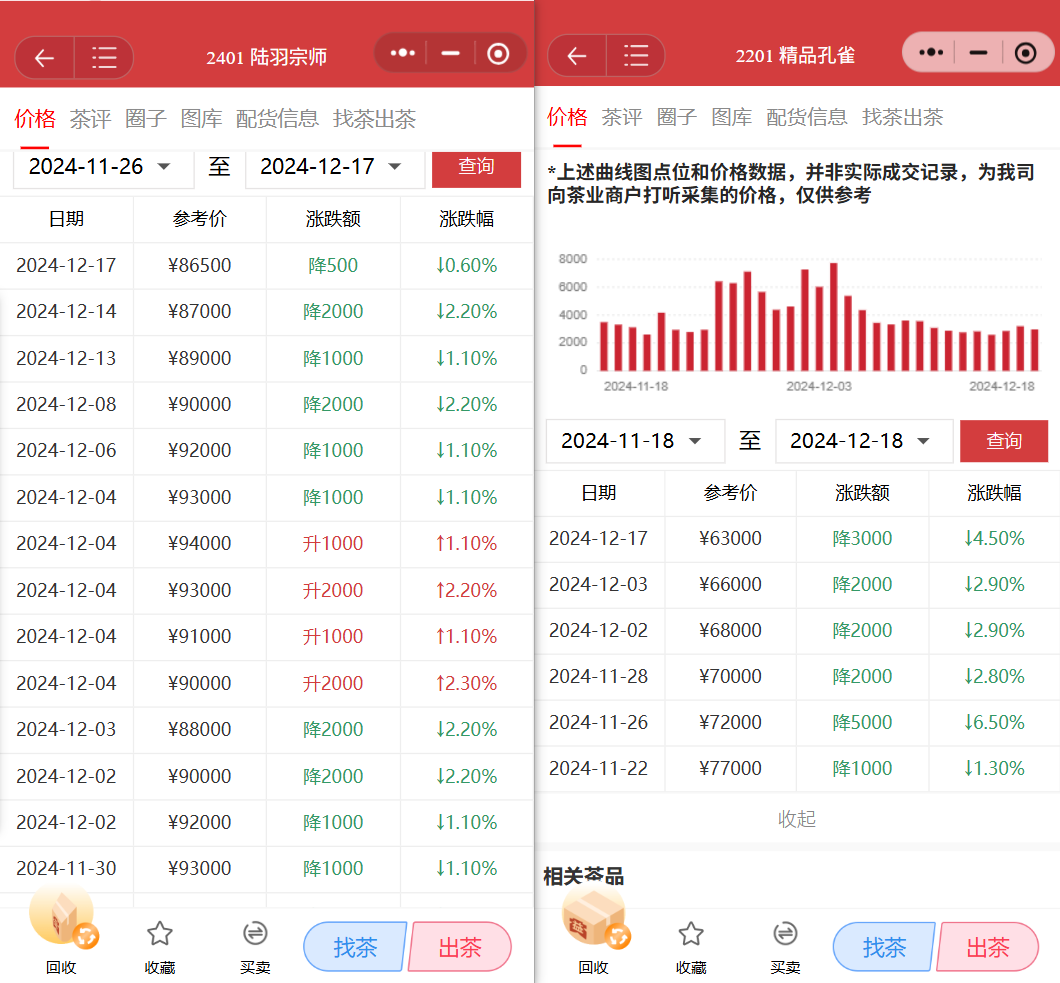Go back in the 2401 陆羽宗师 panel

pyautogui.click(x=45, y=58)
